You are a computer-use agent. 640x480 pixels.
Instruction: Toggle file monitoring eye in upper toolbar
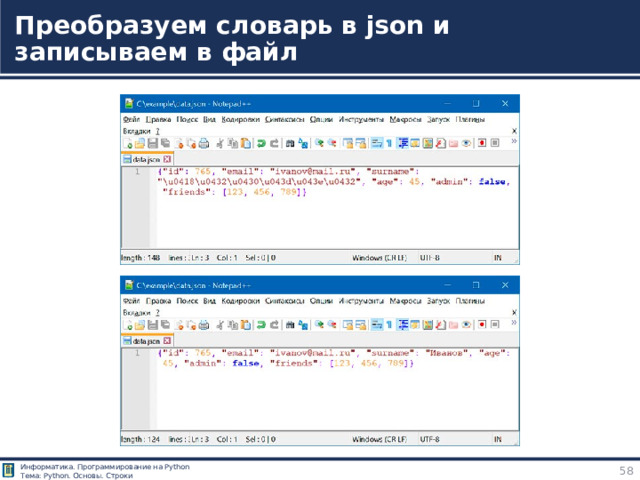466,143
